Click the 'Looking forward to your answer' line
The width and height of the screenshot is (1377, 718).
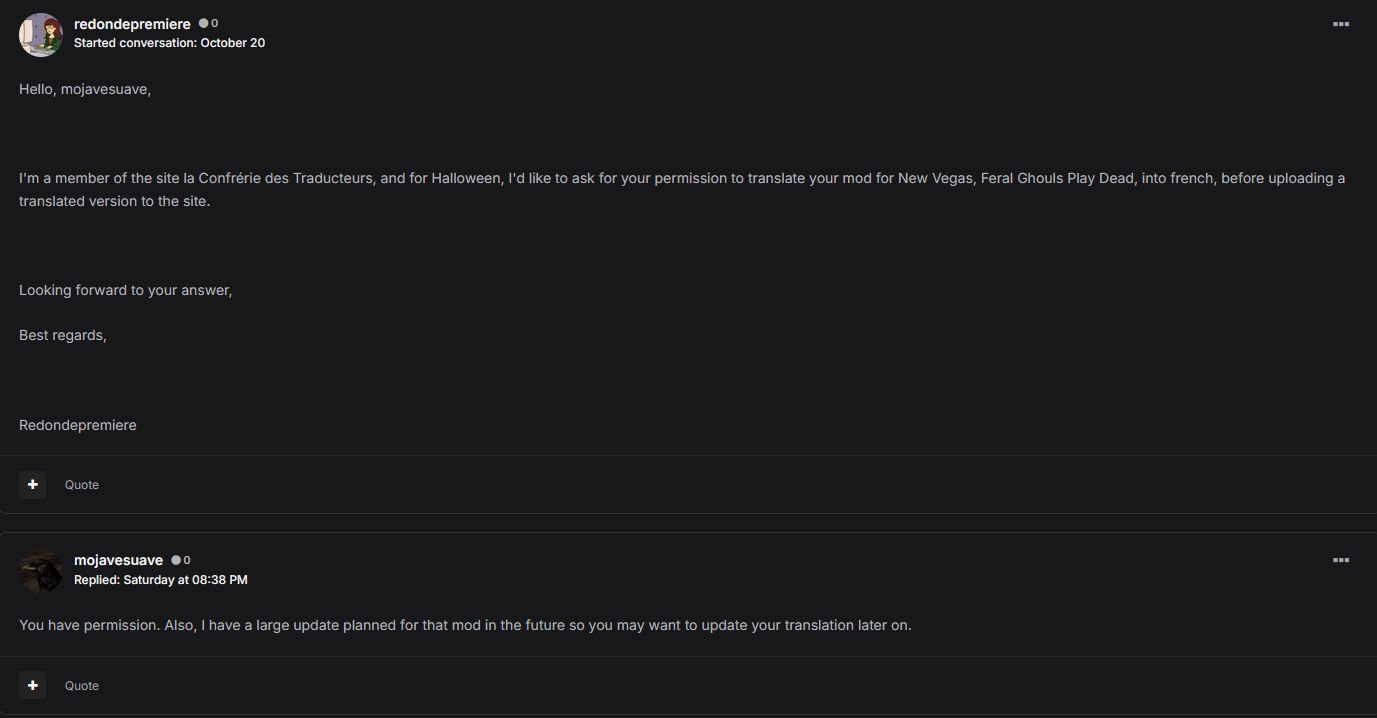(x=125, y=290)
